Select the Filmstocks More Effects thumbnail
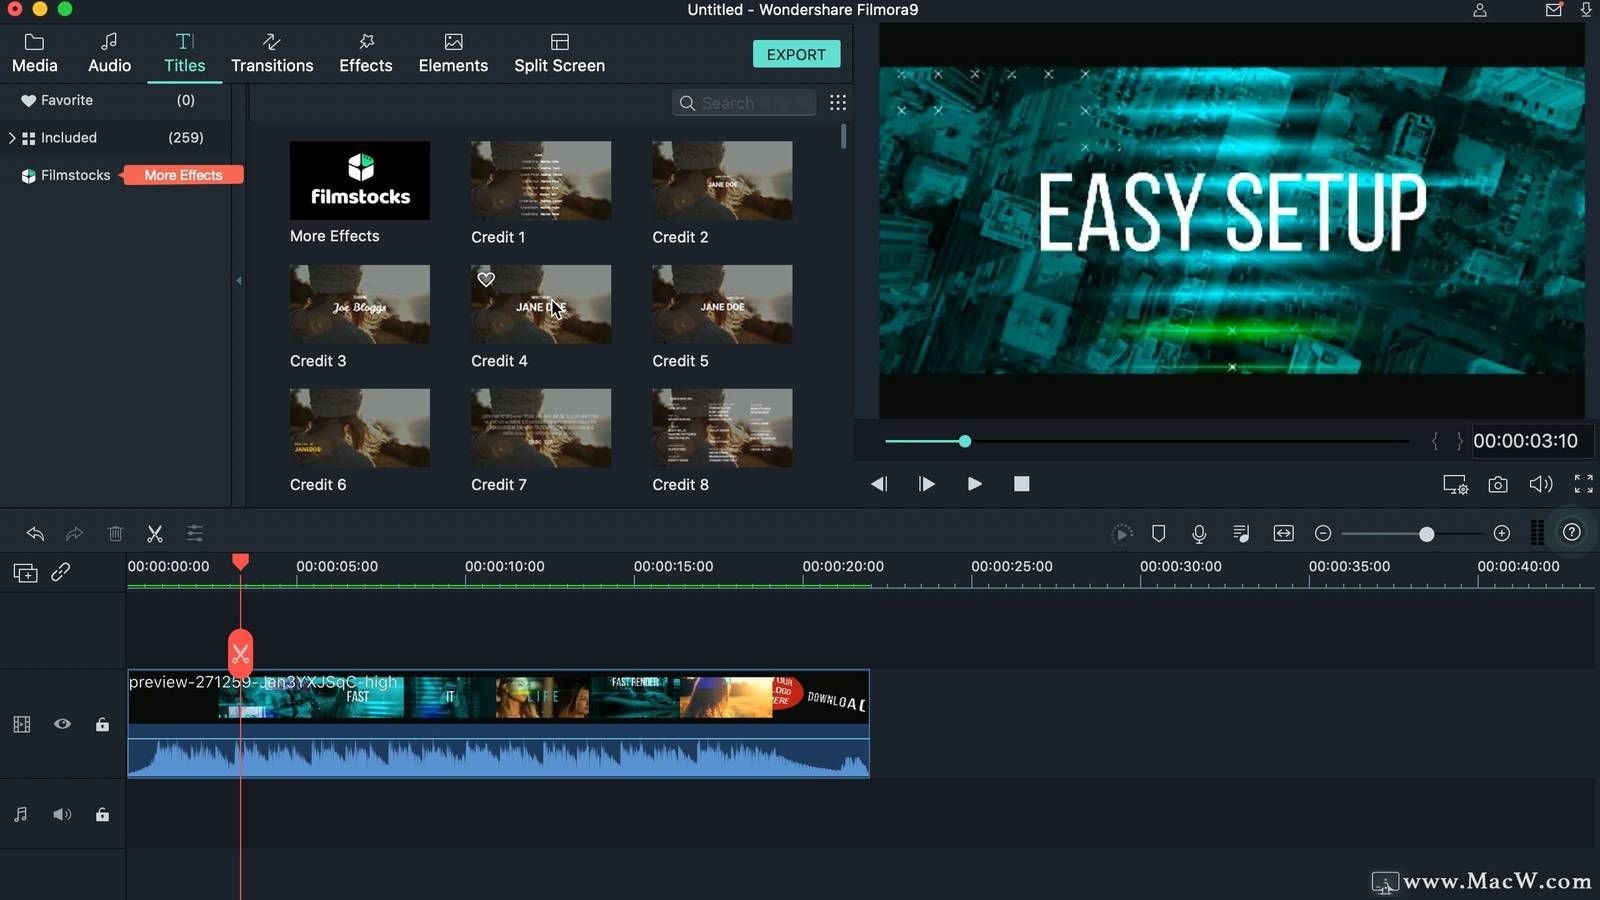1600x900 pixels. coord(360,180)
